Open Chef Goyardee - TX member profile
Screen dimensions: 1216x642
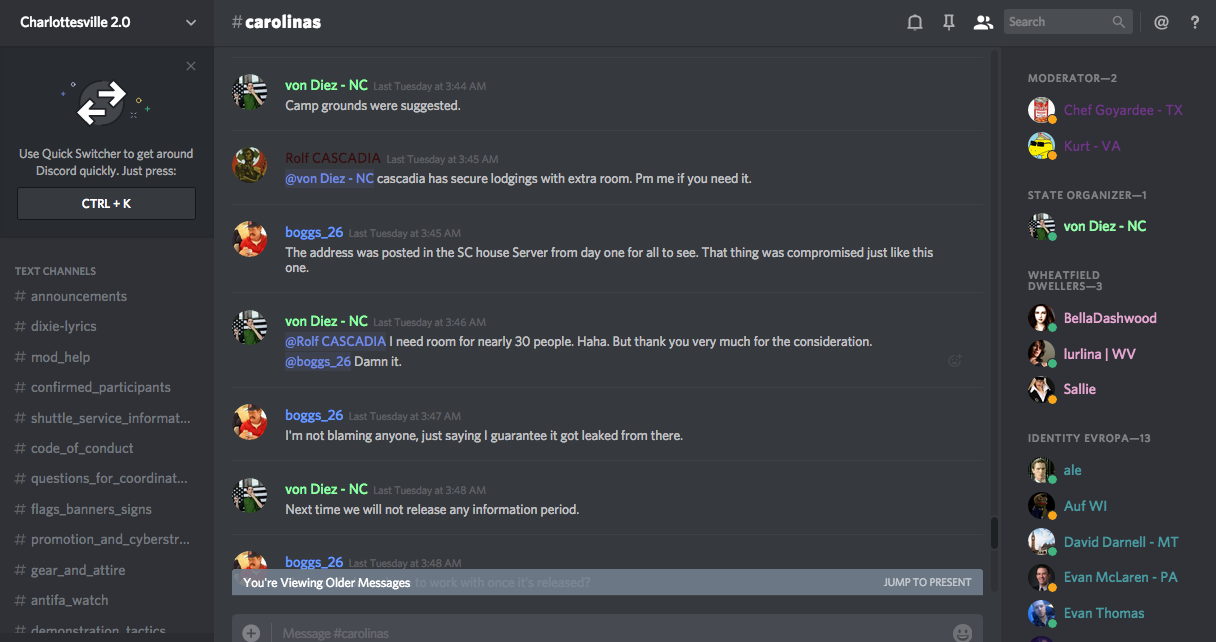(1123, 110)
